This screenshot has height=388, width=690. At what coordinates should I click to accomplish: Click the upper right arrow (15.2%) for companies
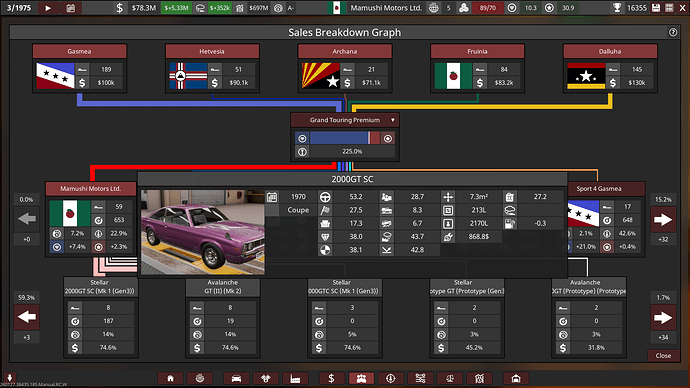click(x=663, y=219)
